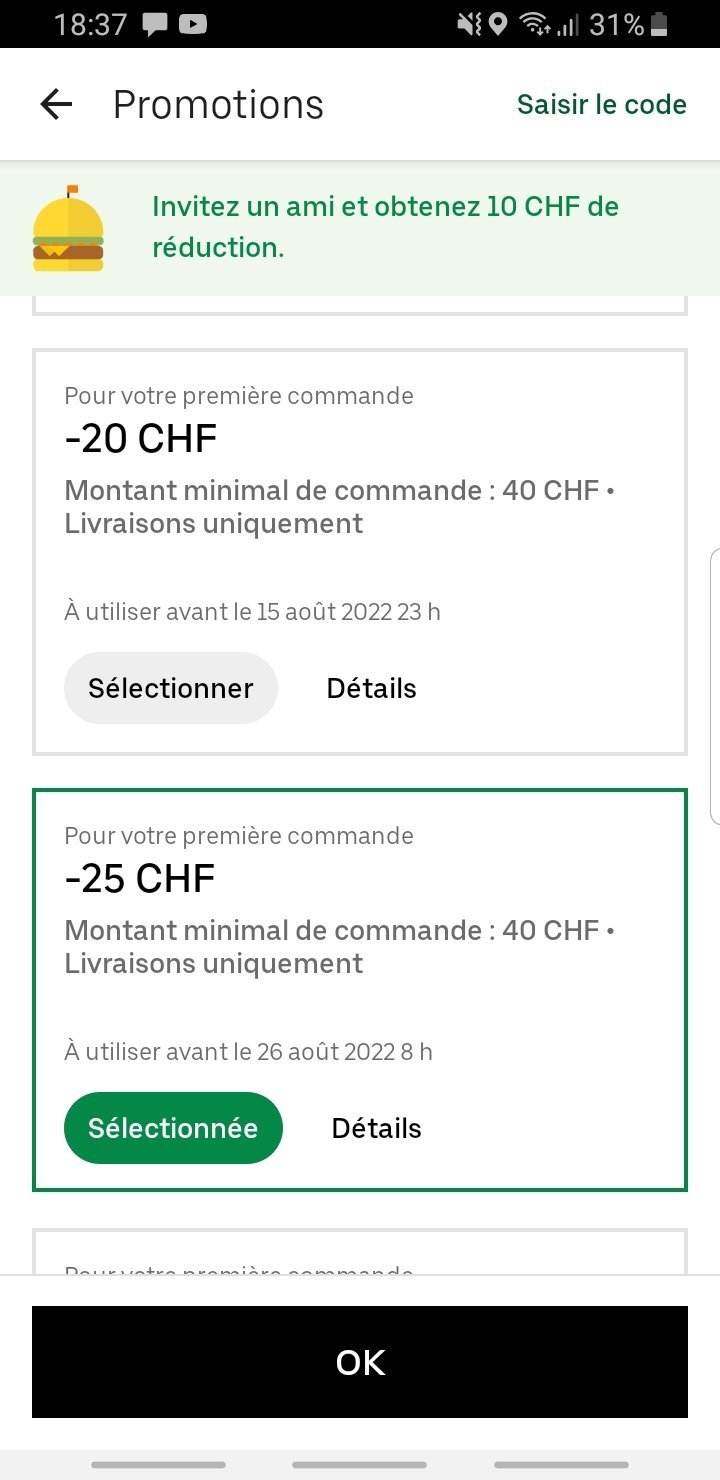Tap the chat message notification icon
720x1480 pixels.
154,25
